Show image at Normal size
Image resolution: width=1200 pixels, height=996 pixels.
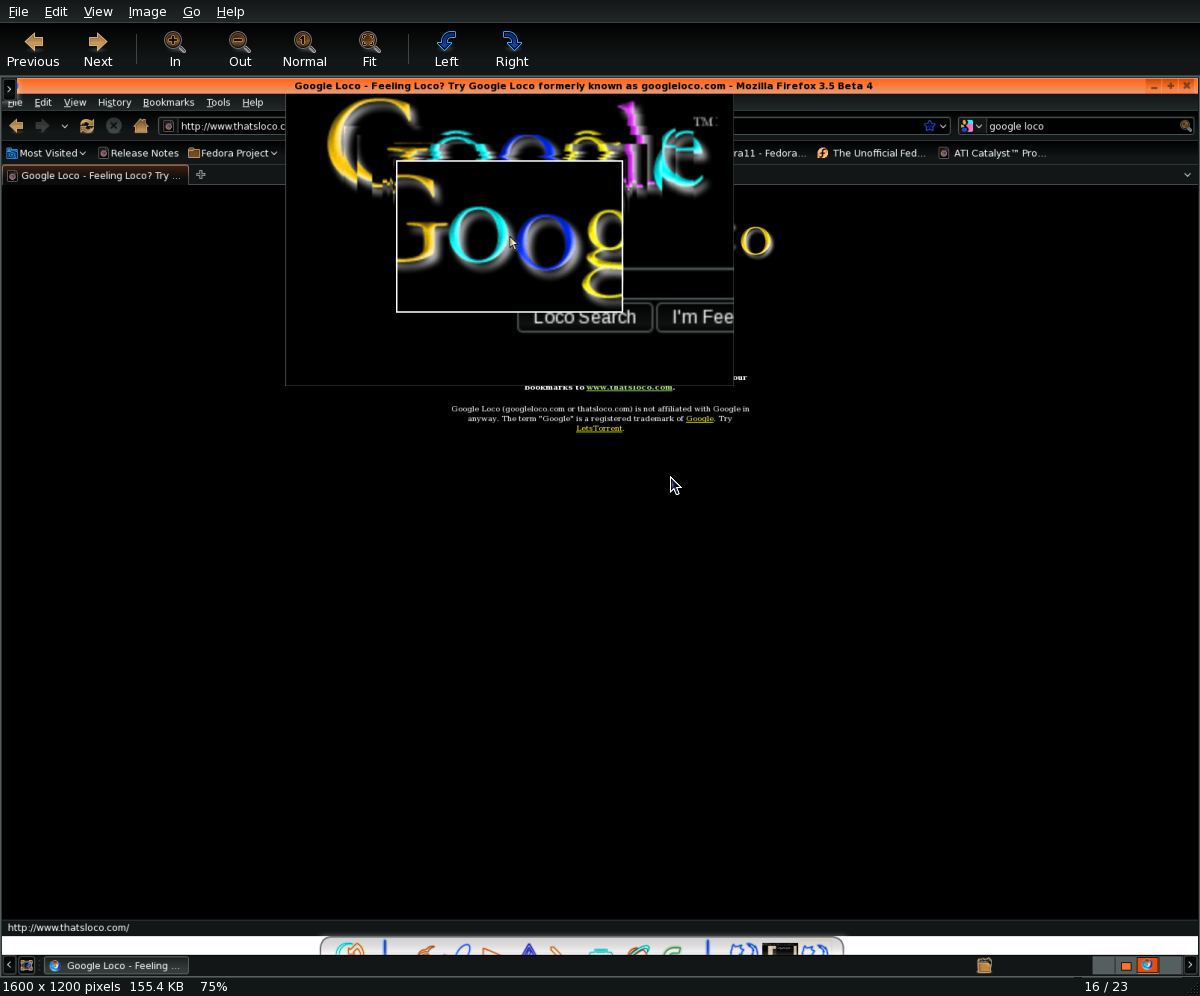pos(305,49)
